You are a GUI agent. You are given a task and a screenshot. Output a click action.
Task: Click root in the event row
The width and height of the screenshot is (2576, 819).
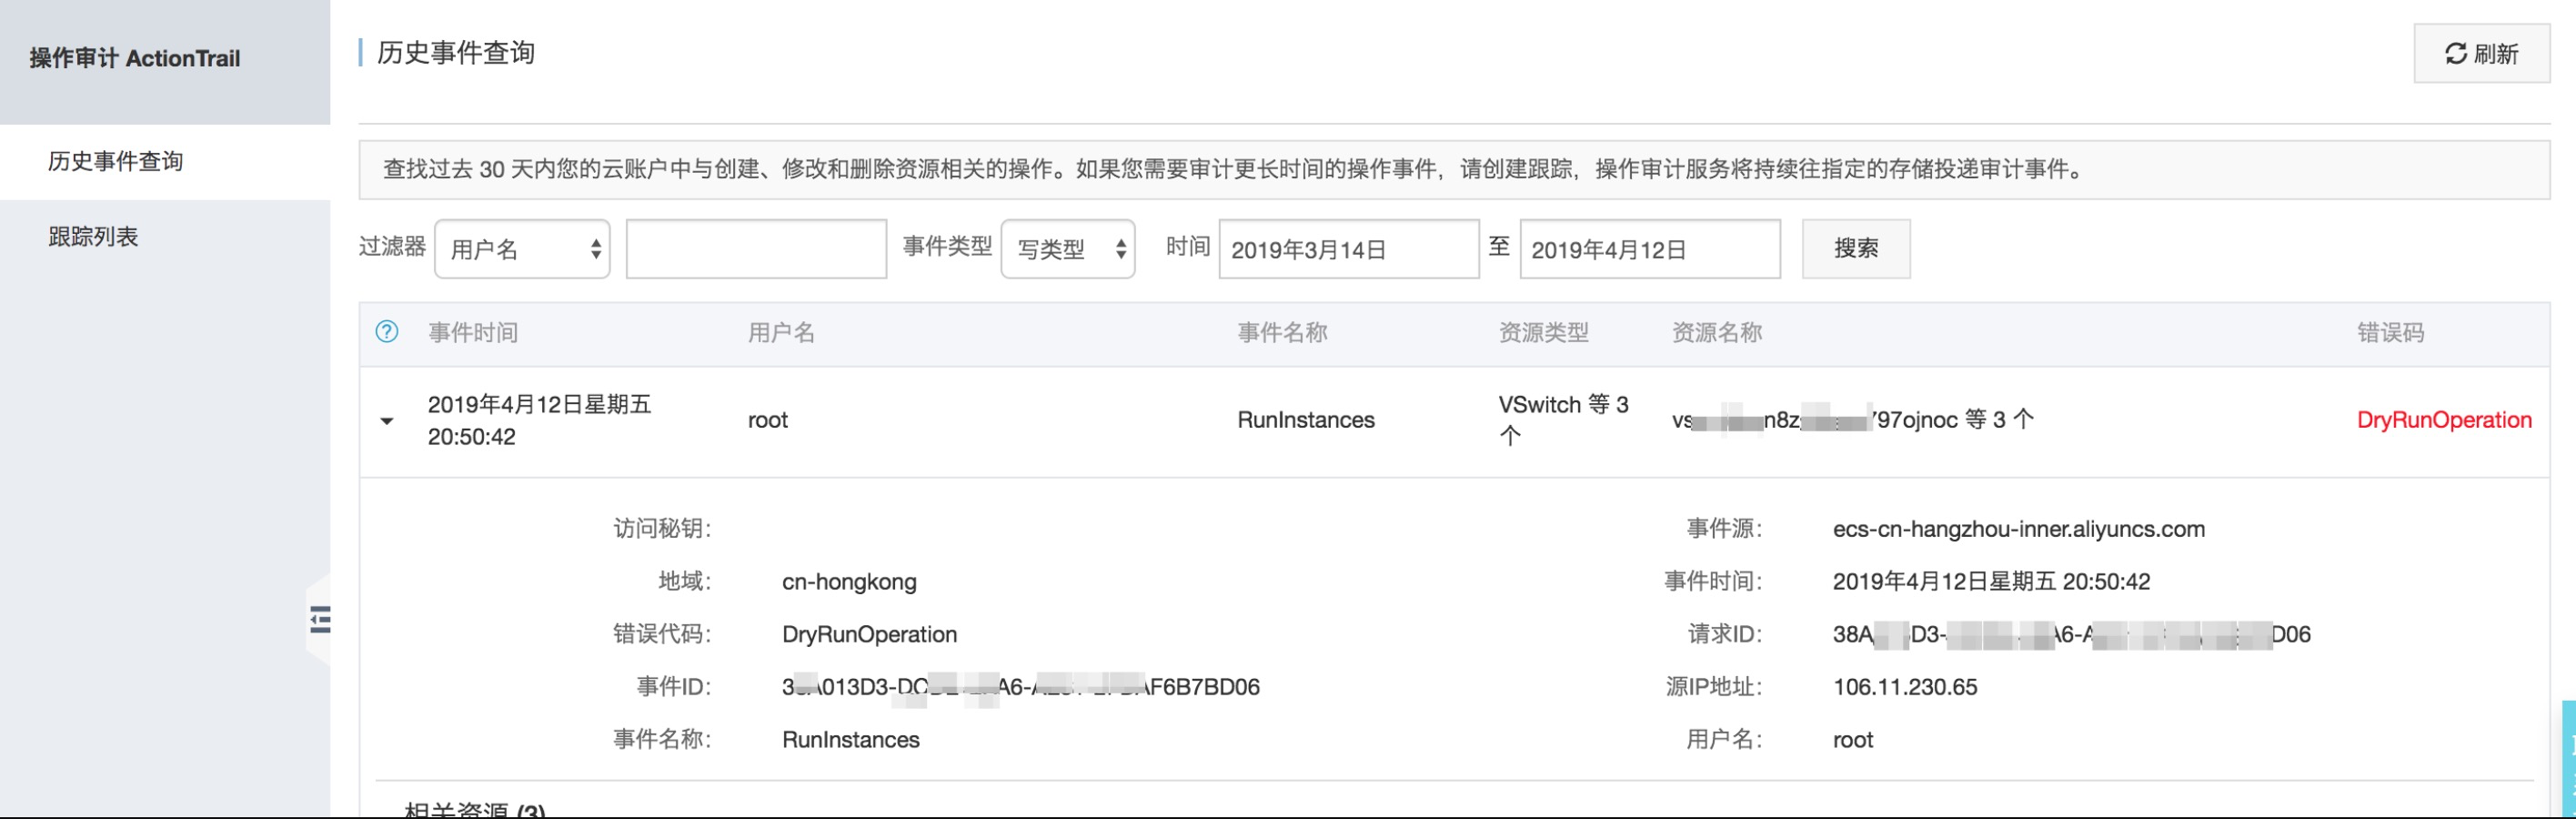coord(768,420)
